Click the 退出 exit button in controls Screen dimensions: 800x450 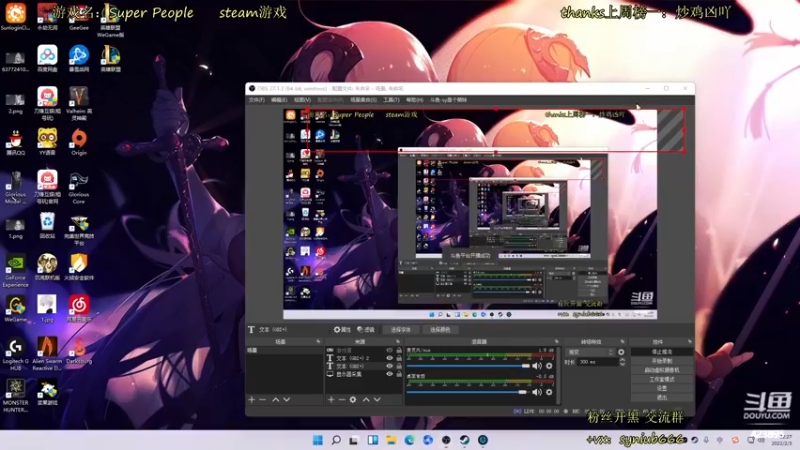[x=662, y=397]
